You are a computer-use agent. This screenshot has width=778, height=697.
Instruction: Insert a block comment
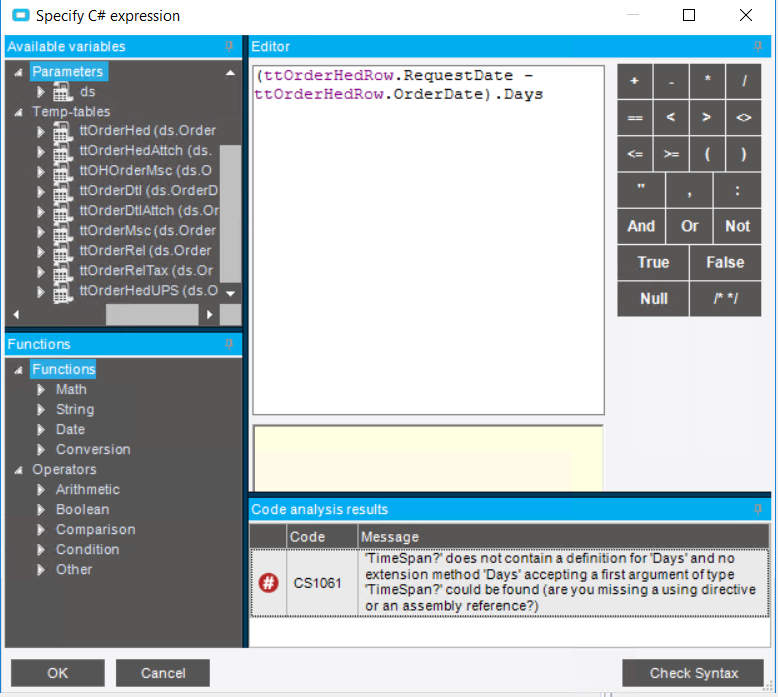coord(725,299)
